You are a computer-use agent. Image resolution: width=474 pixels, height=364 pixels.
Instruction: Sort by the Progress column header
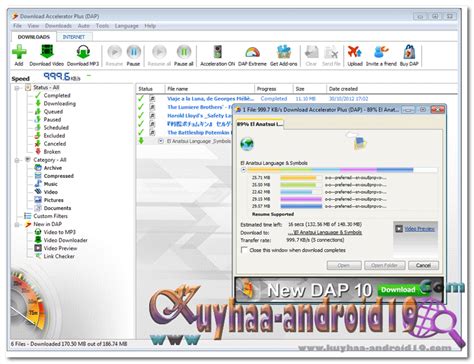point(274,89)
